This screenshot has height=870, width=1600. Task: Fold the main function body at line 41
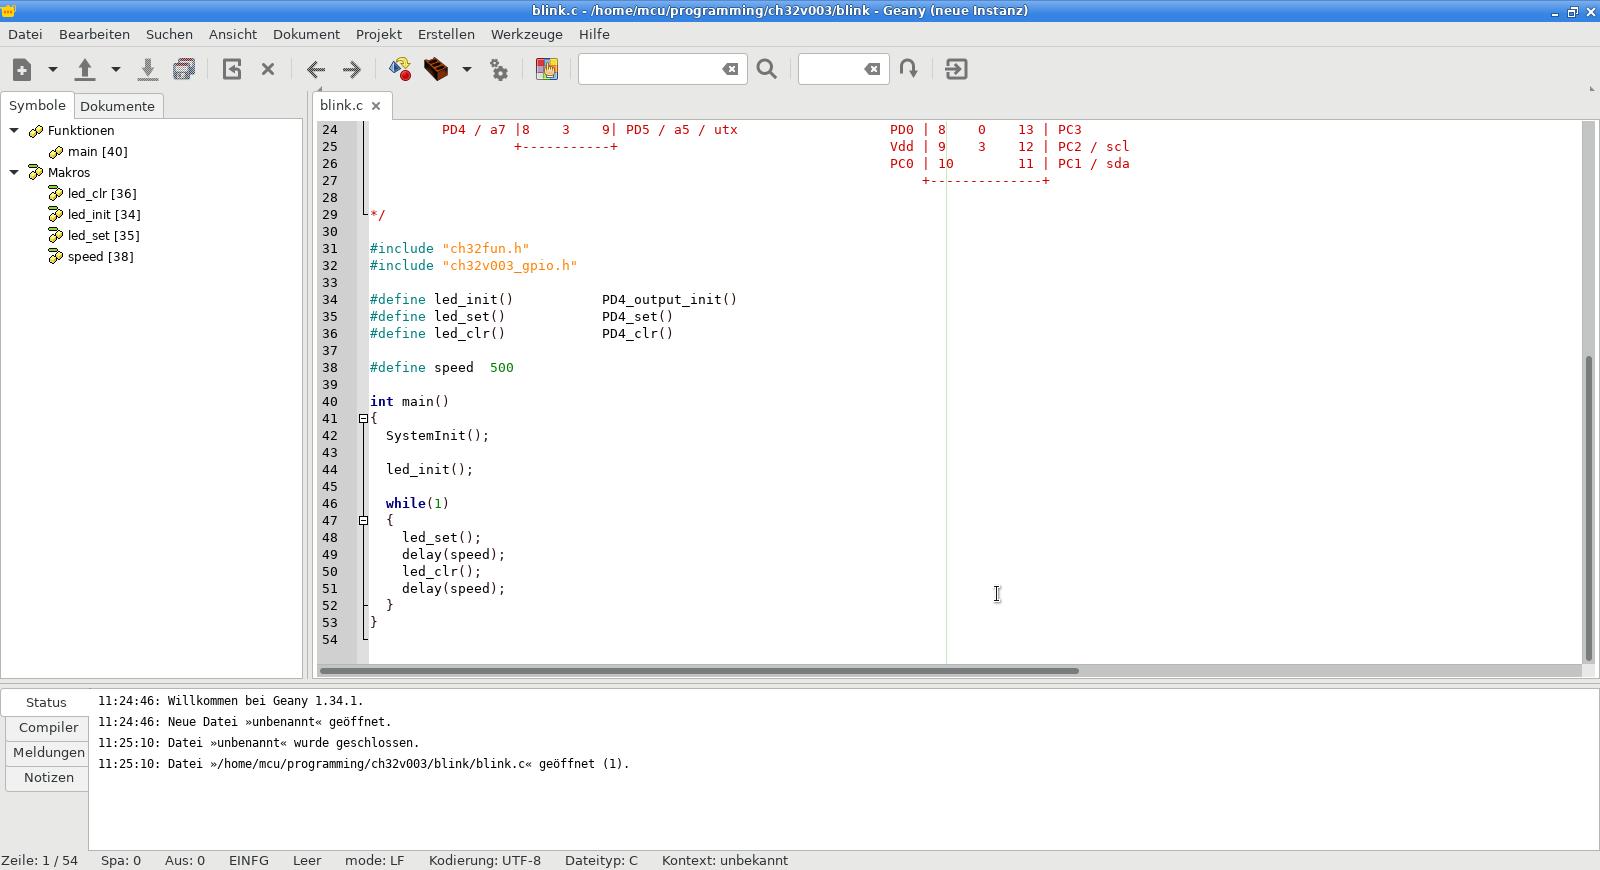pos(364,419)
